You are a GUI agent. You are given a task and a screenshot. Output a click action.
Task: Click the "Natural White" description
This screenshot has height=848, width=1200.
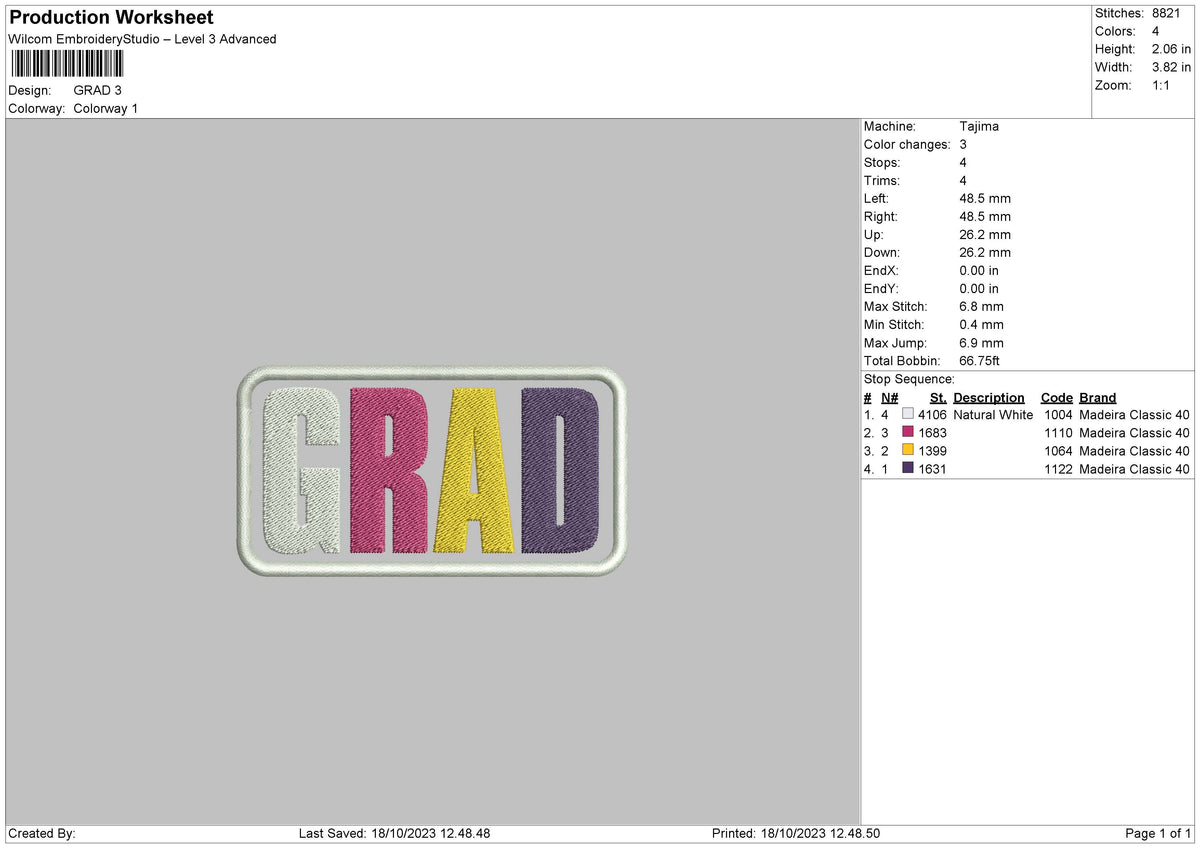993,414
